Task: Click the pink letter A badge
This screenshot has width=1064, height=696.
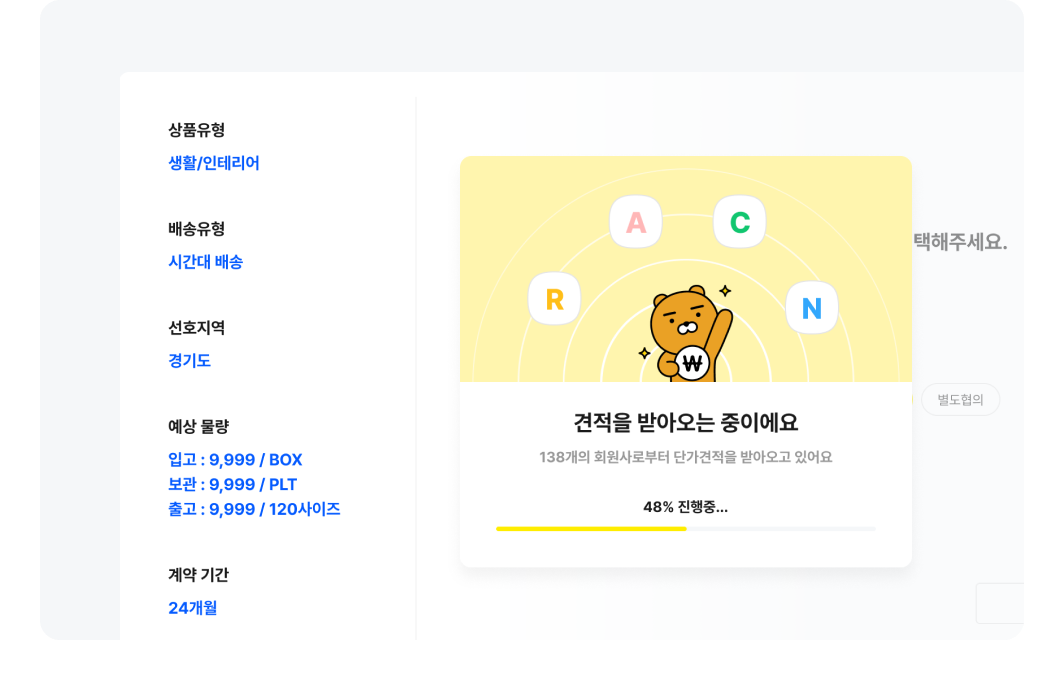Action: (x=636, y=222)
